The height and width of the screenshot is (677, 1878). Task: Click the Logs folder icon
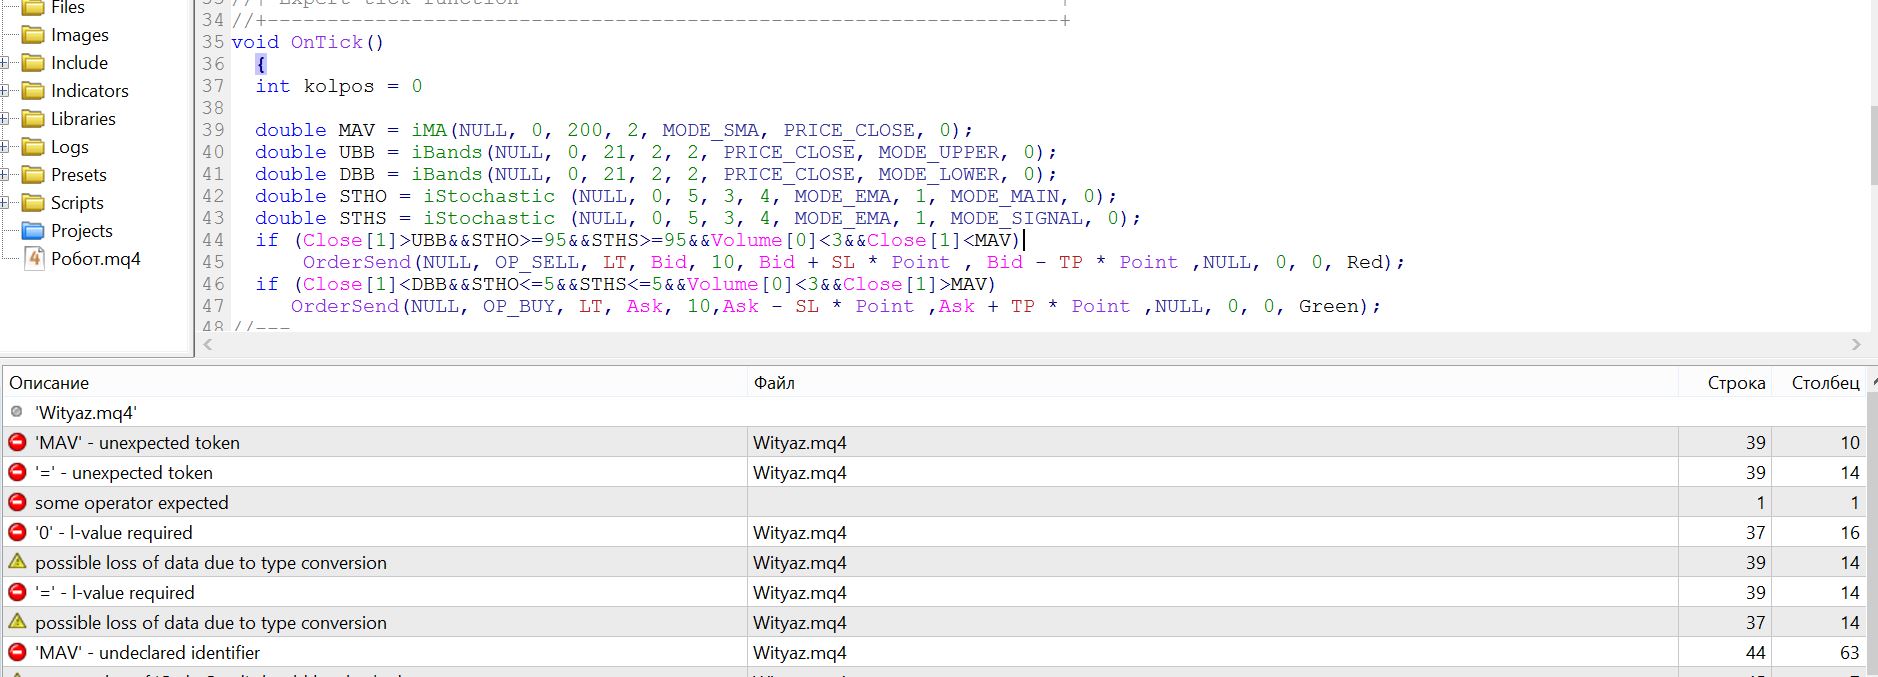pos(33,147)
